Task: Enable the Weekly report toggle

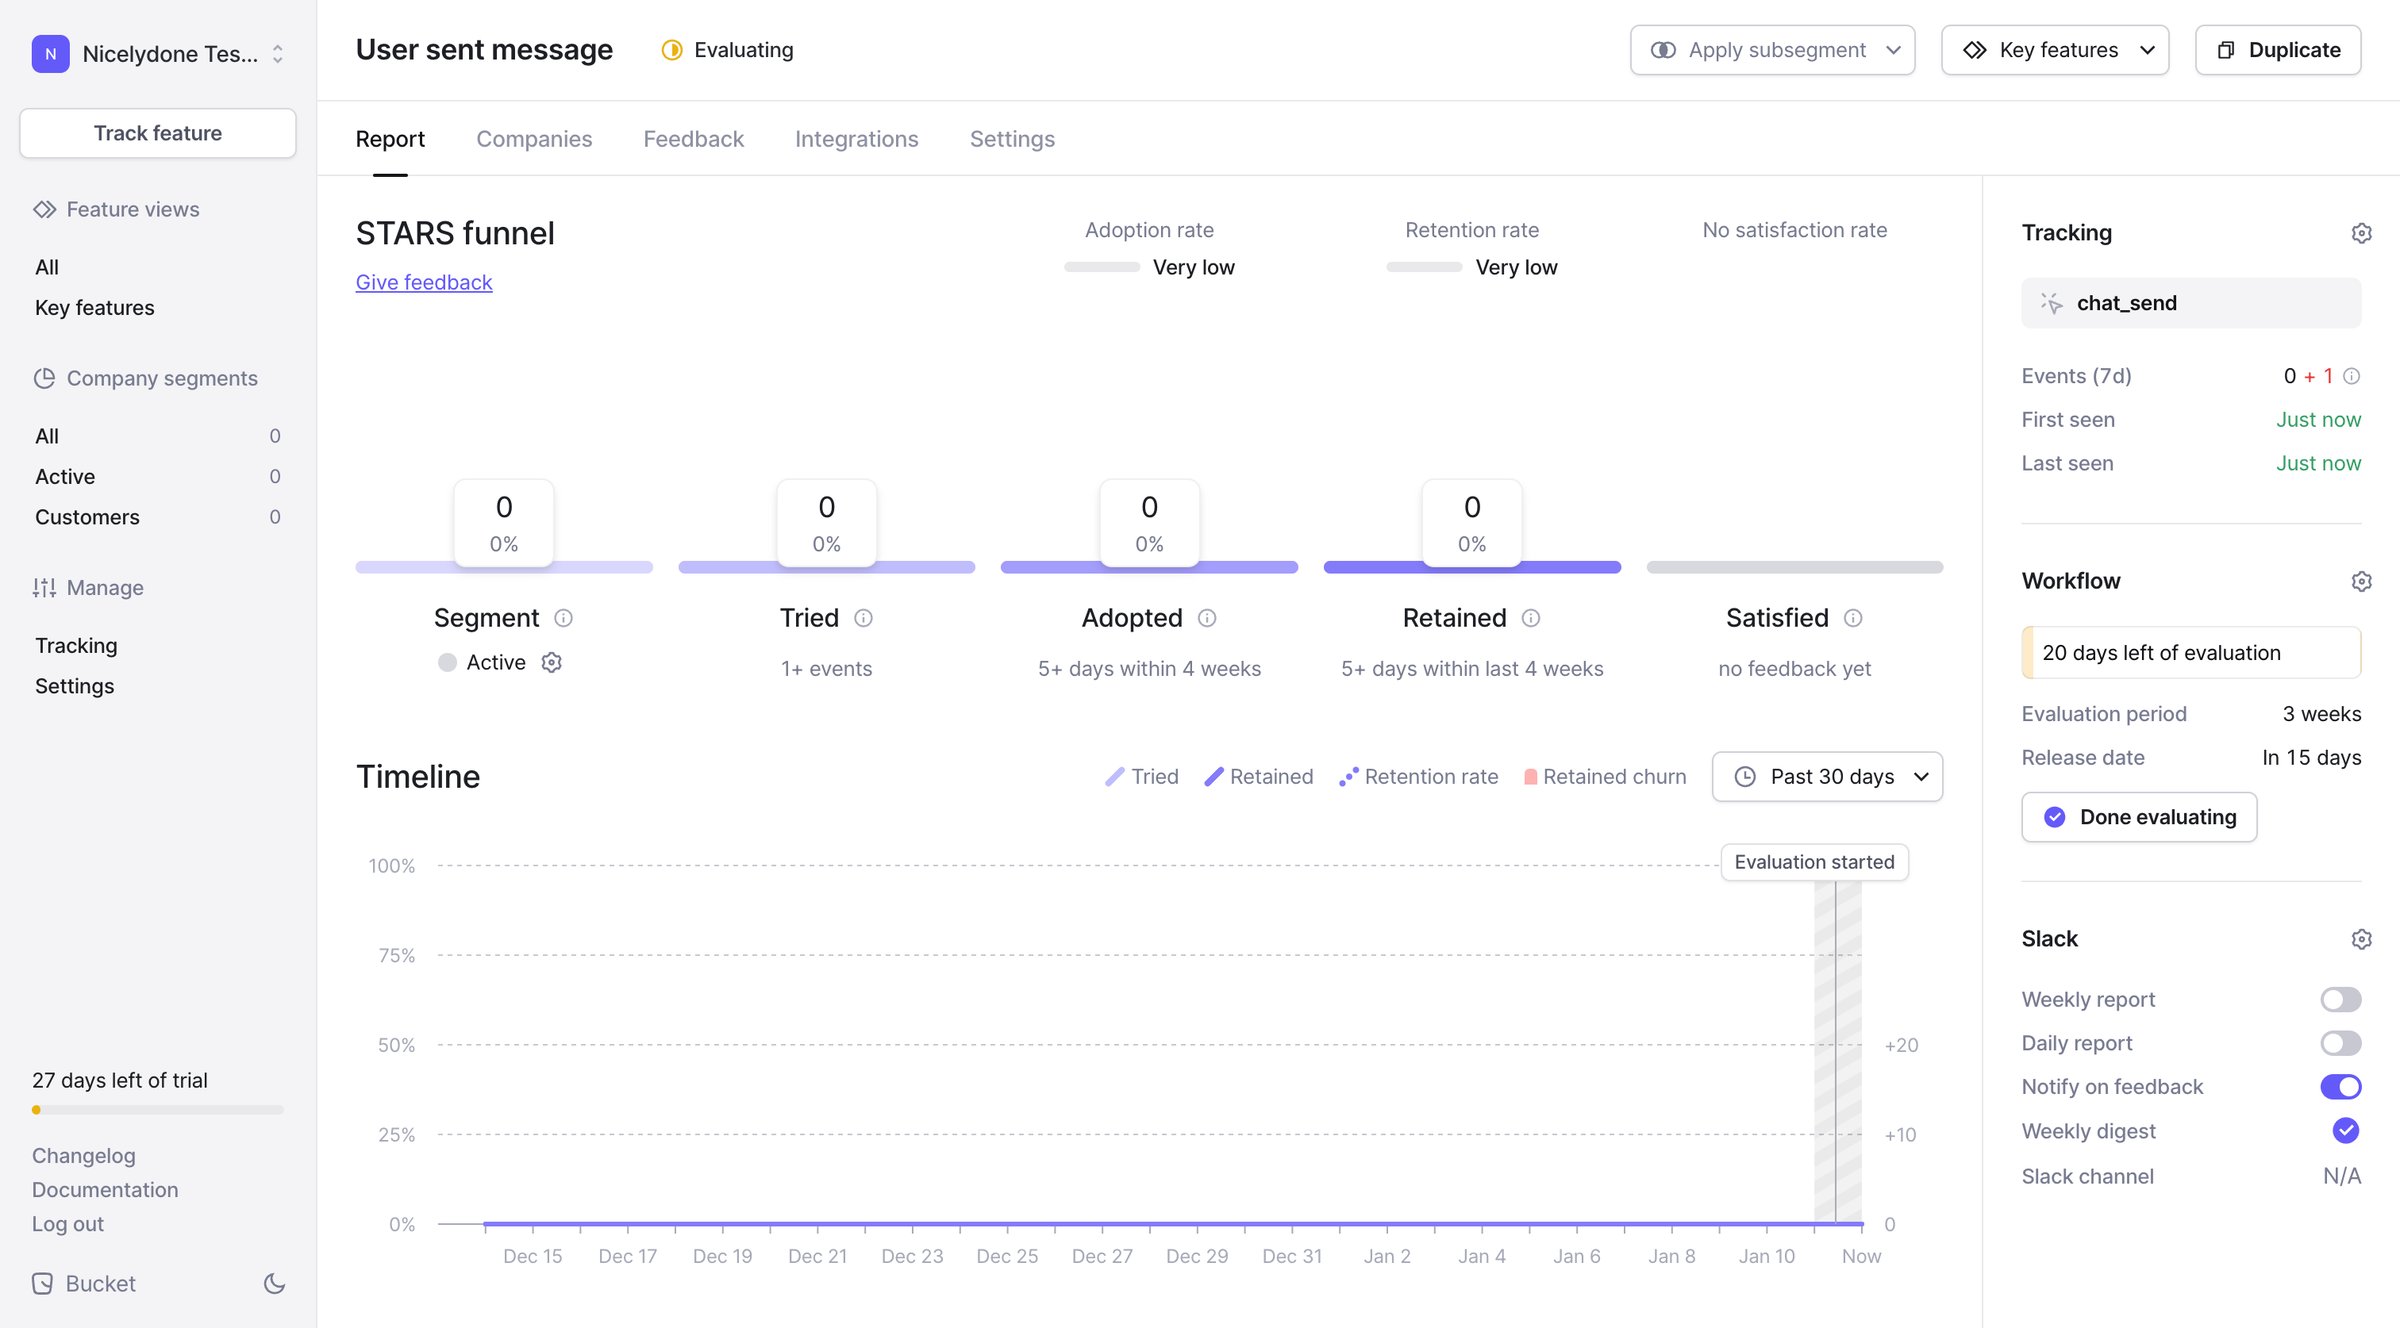Action: click(x=2341, y=1000)
